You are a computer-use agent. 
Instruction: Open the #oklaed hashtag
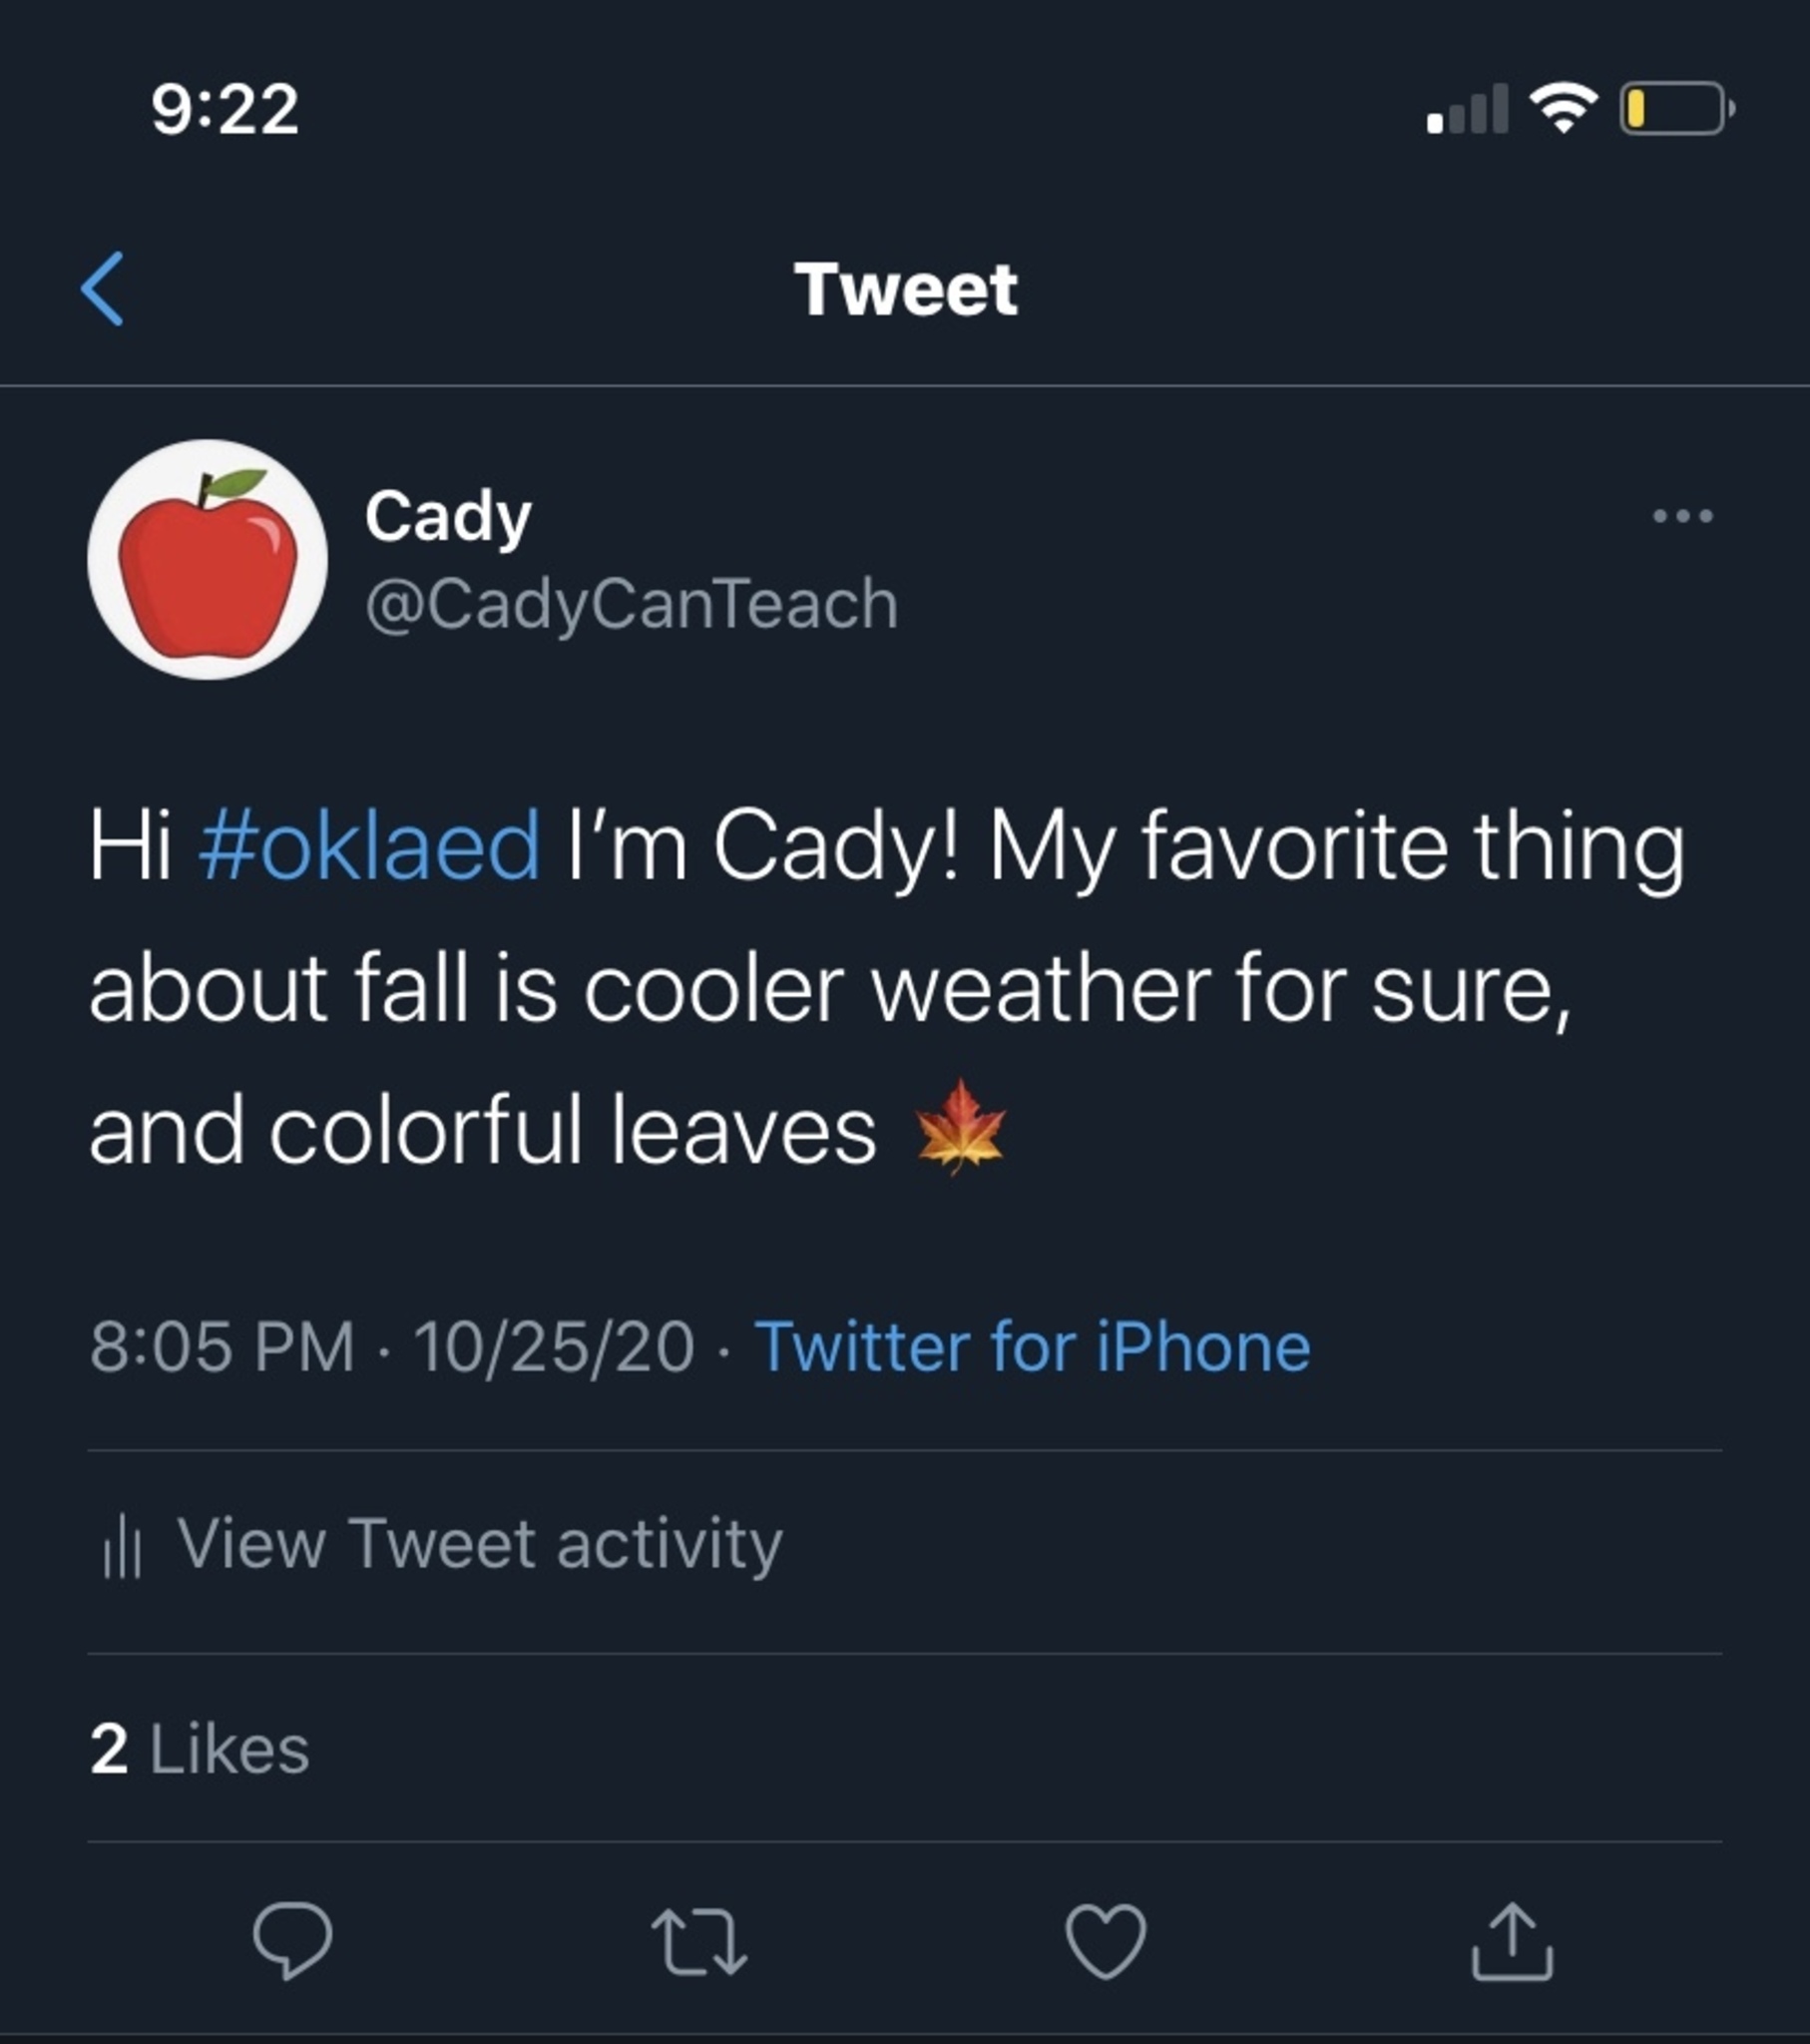370,846
